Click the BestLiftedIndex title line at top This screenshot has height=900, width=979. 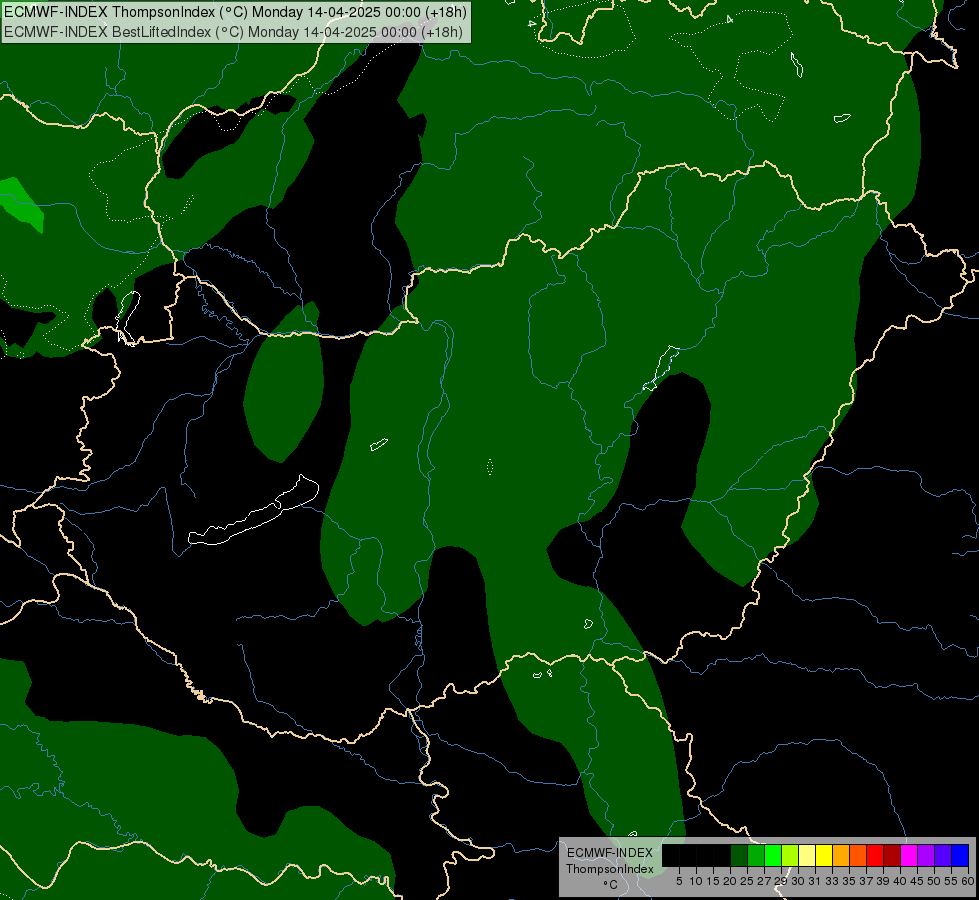[x=234, y=32]
